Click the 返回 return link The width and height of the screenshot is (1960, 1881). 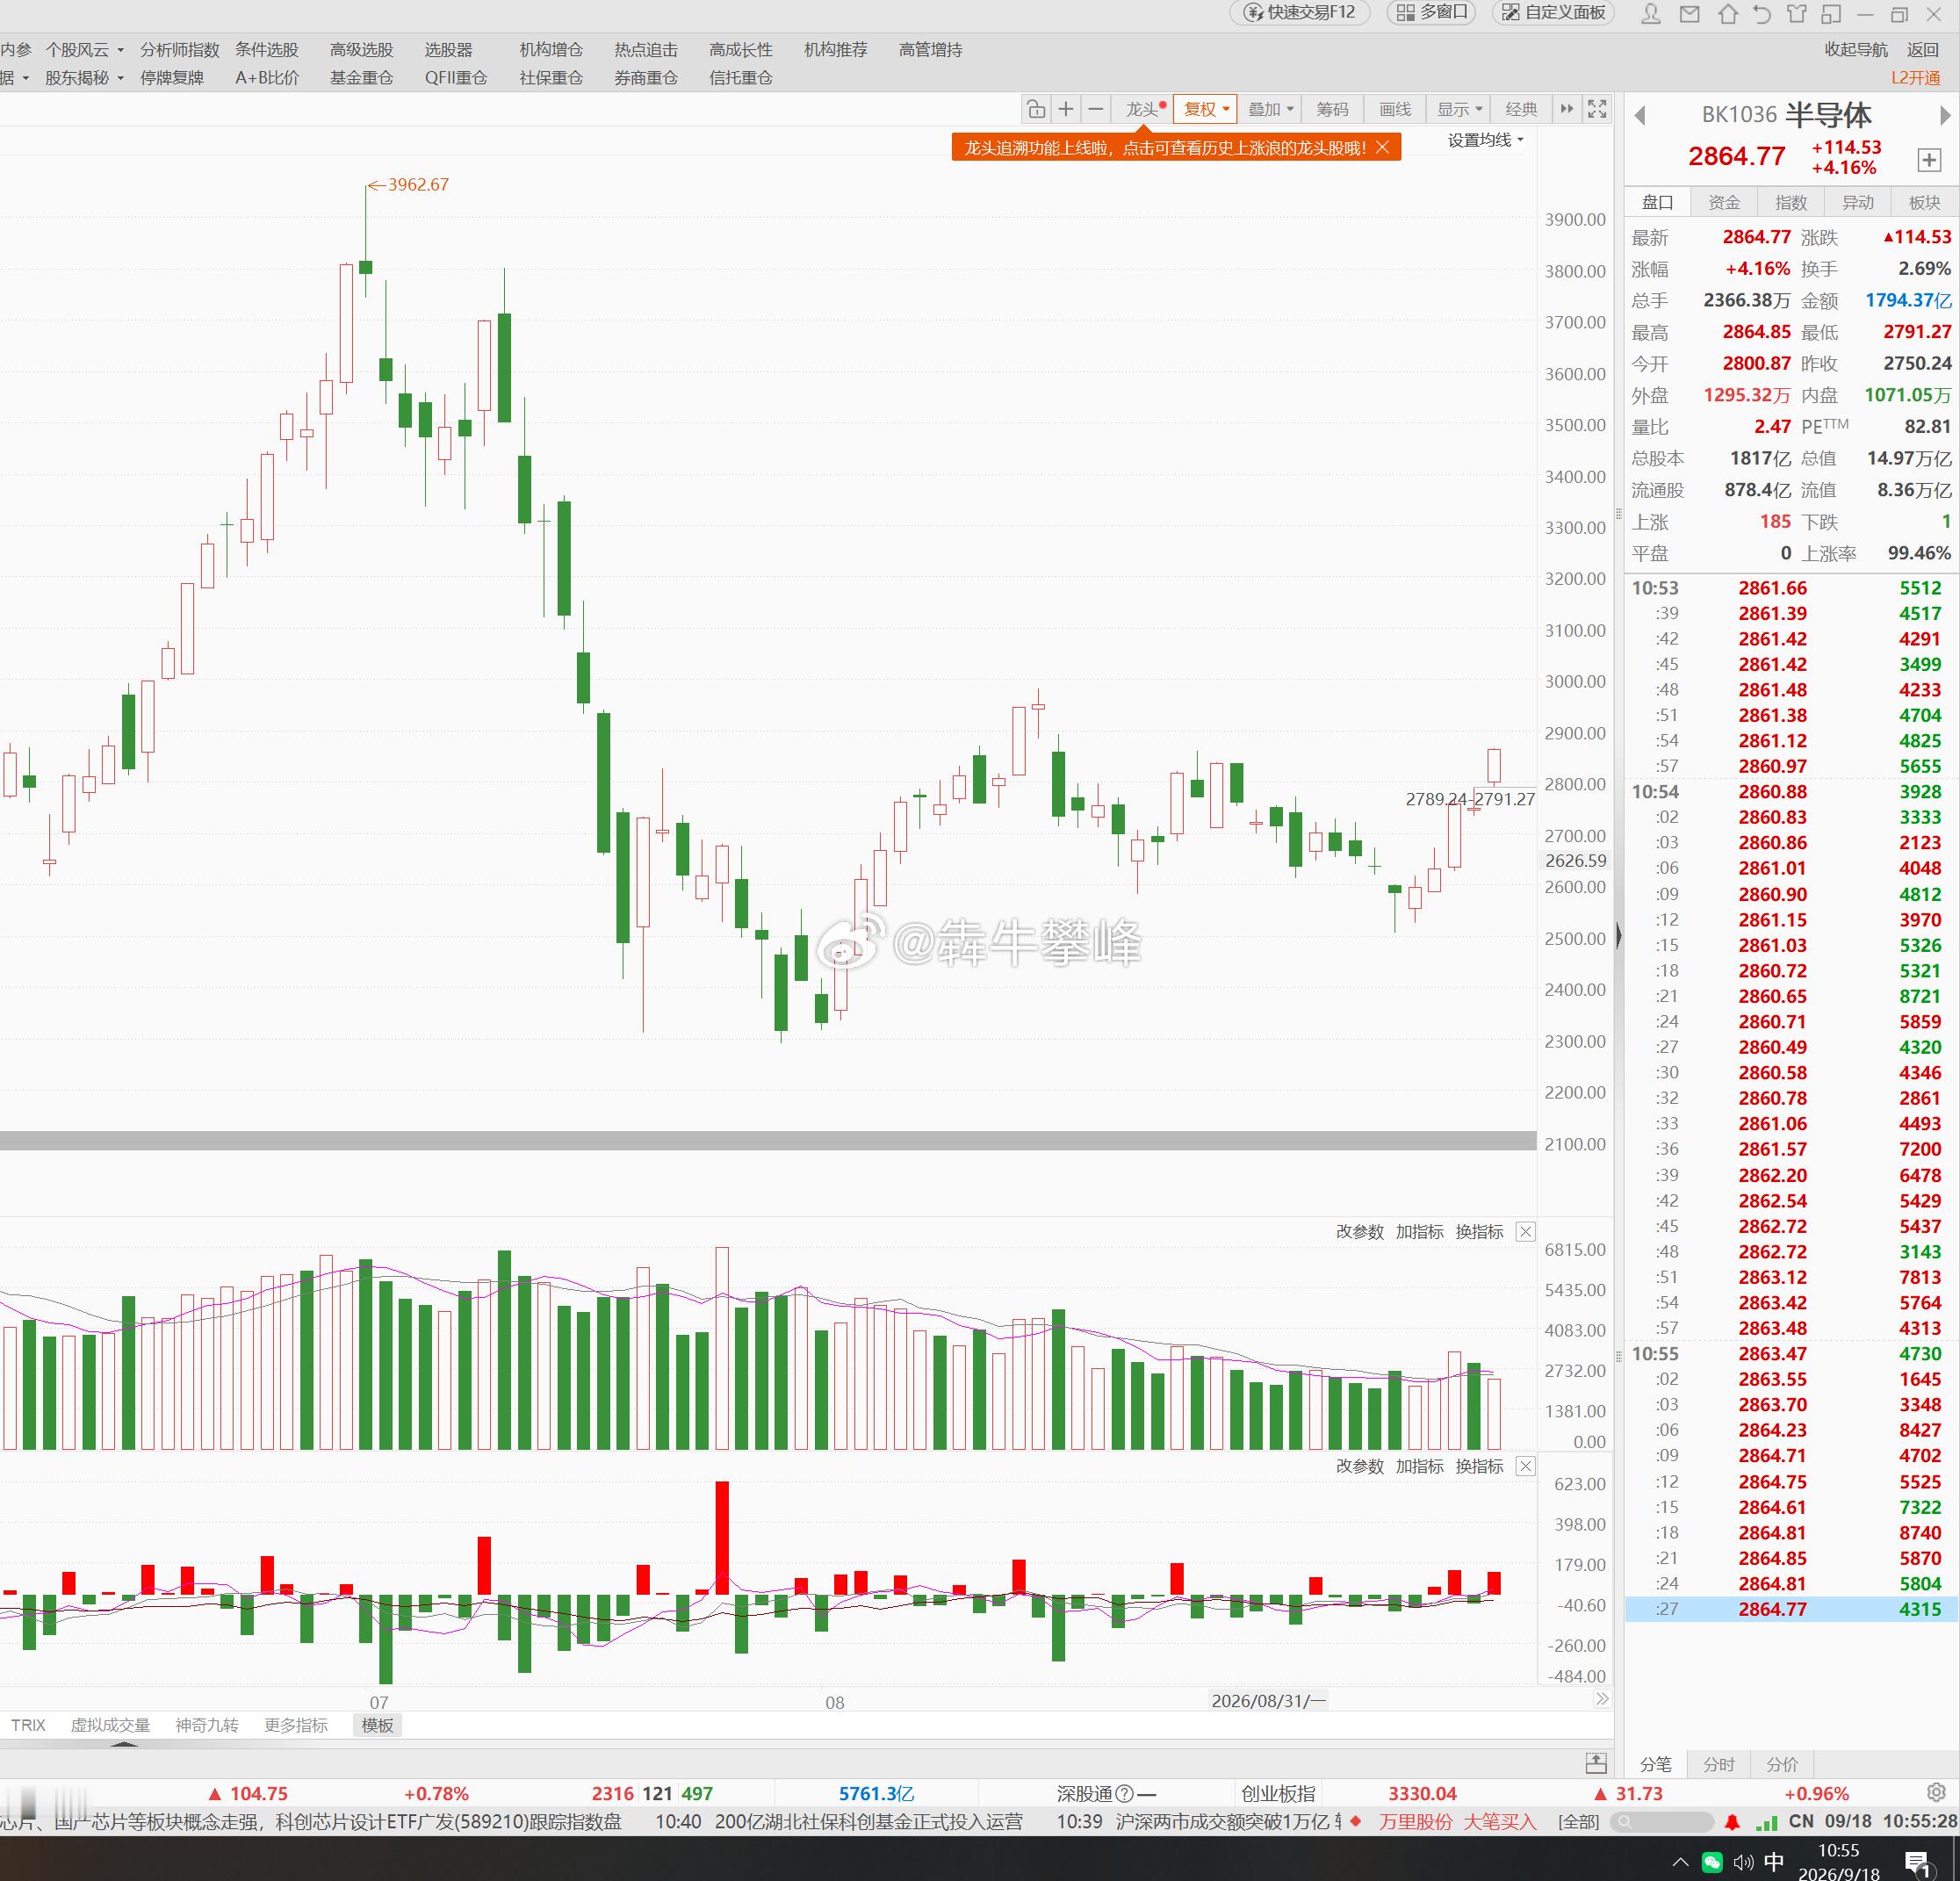1922,50
